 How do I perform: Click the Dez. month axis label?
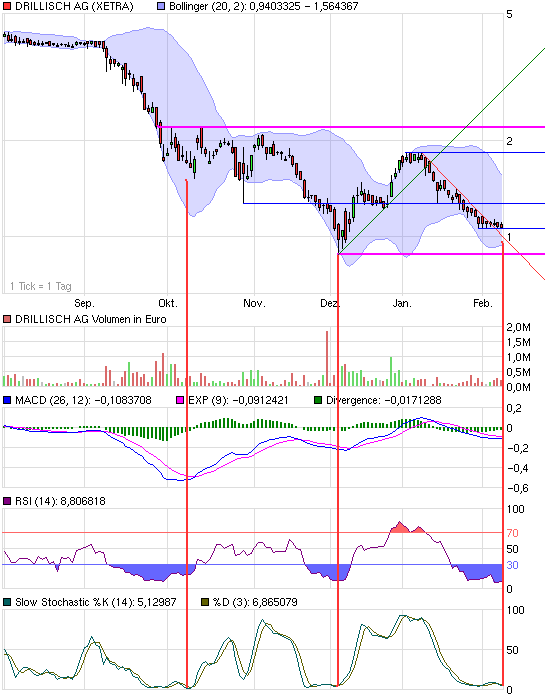[330, 304]
